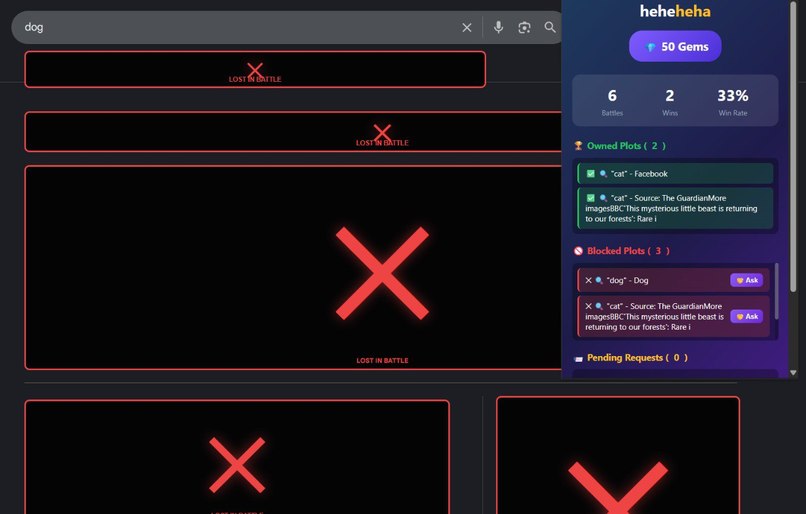Open image search with the camera lens icon

(524, 28)
